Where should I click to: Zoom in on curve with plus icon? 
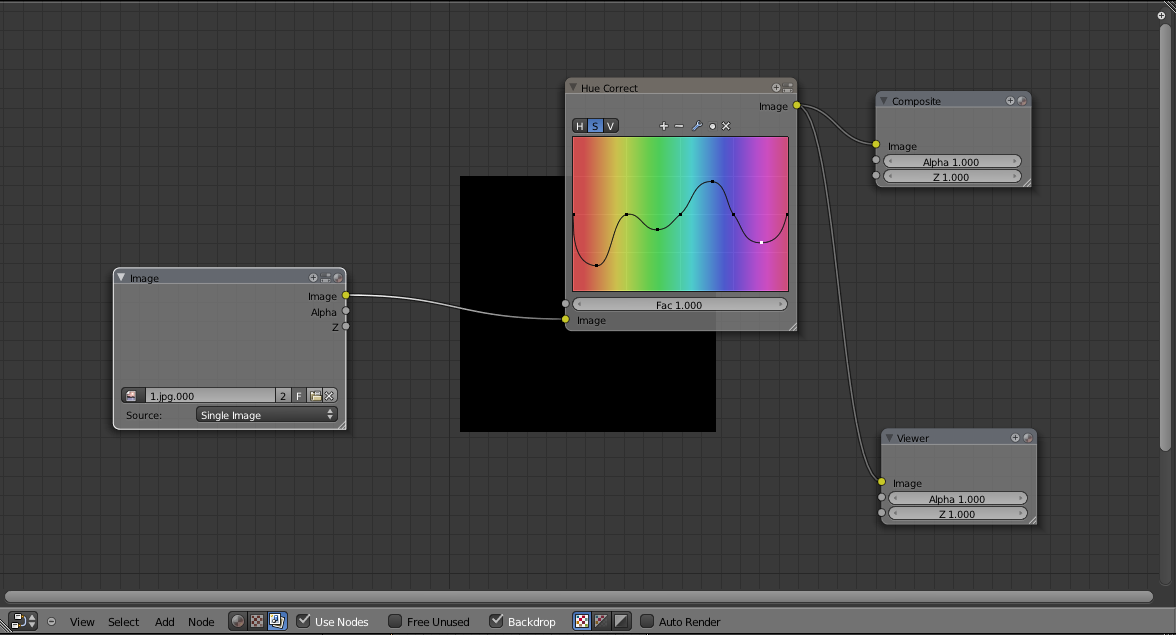pyautogui.click(x=663, y=126)
